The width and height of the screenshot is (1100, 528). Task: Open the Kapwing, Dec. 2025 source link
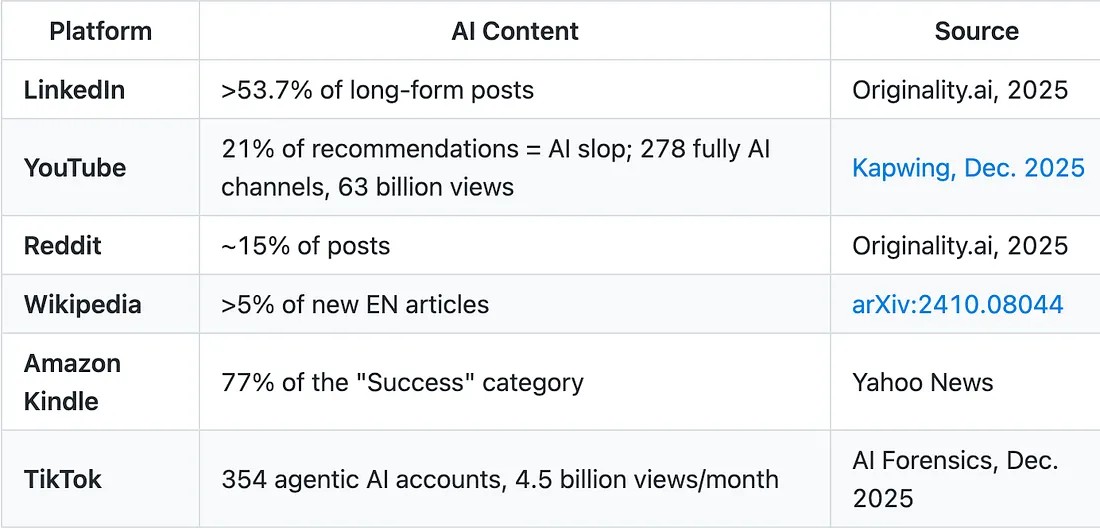[967, 167]
